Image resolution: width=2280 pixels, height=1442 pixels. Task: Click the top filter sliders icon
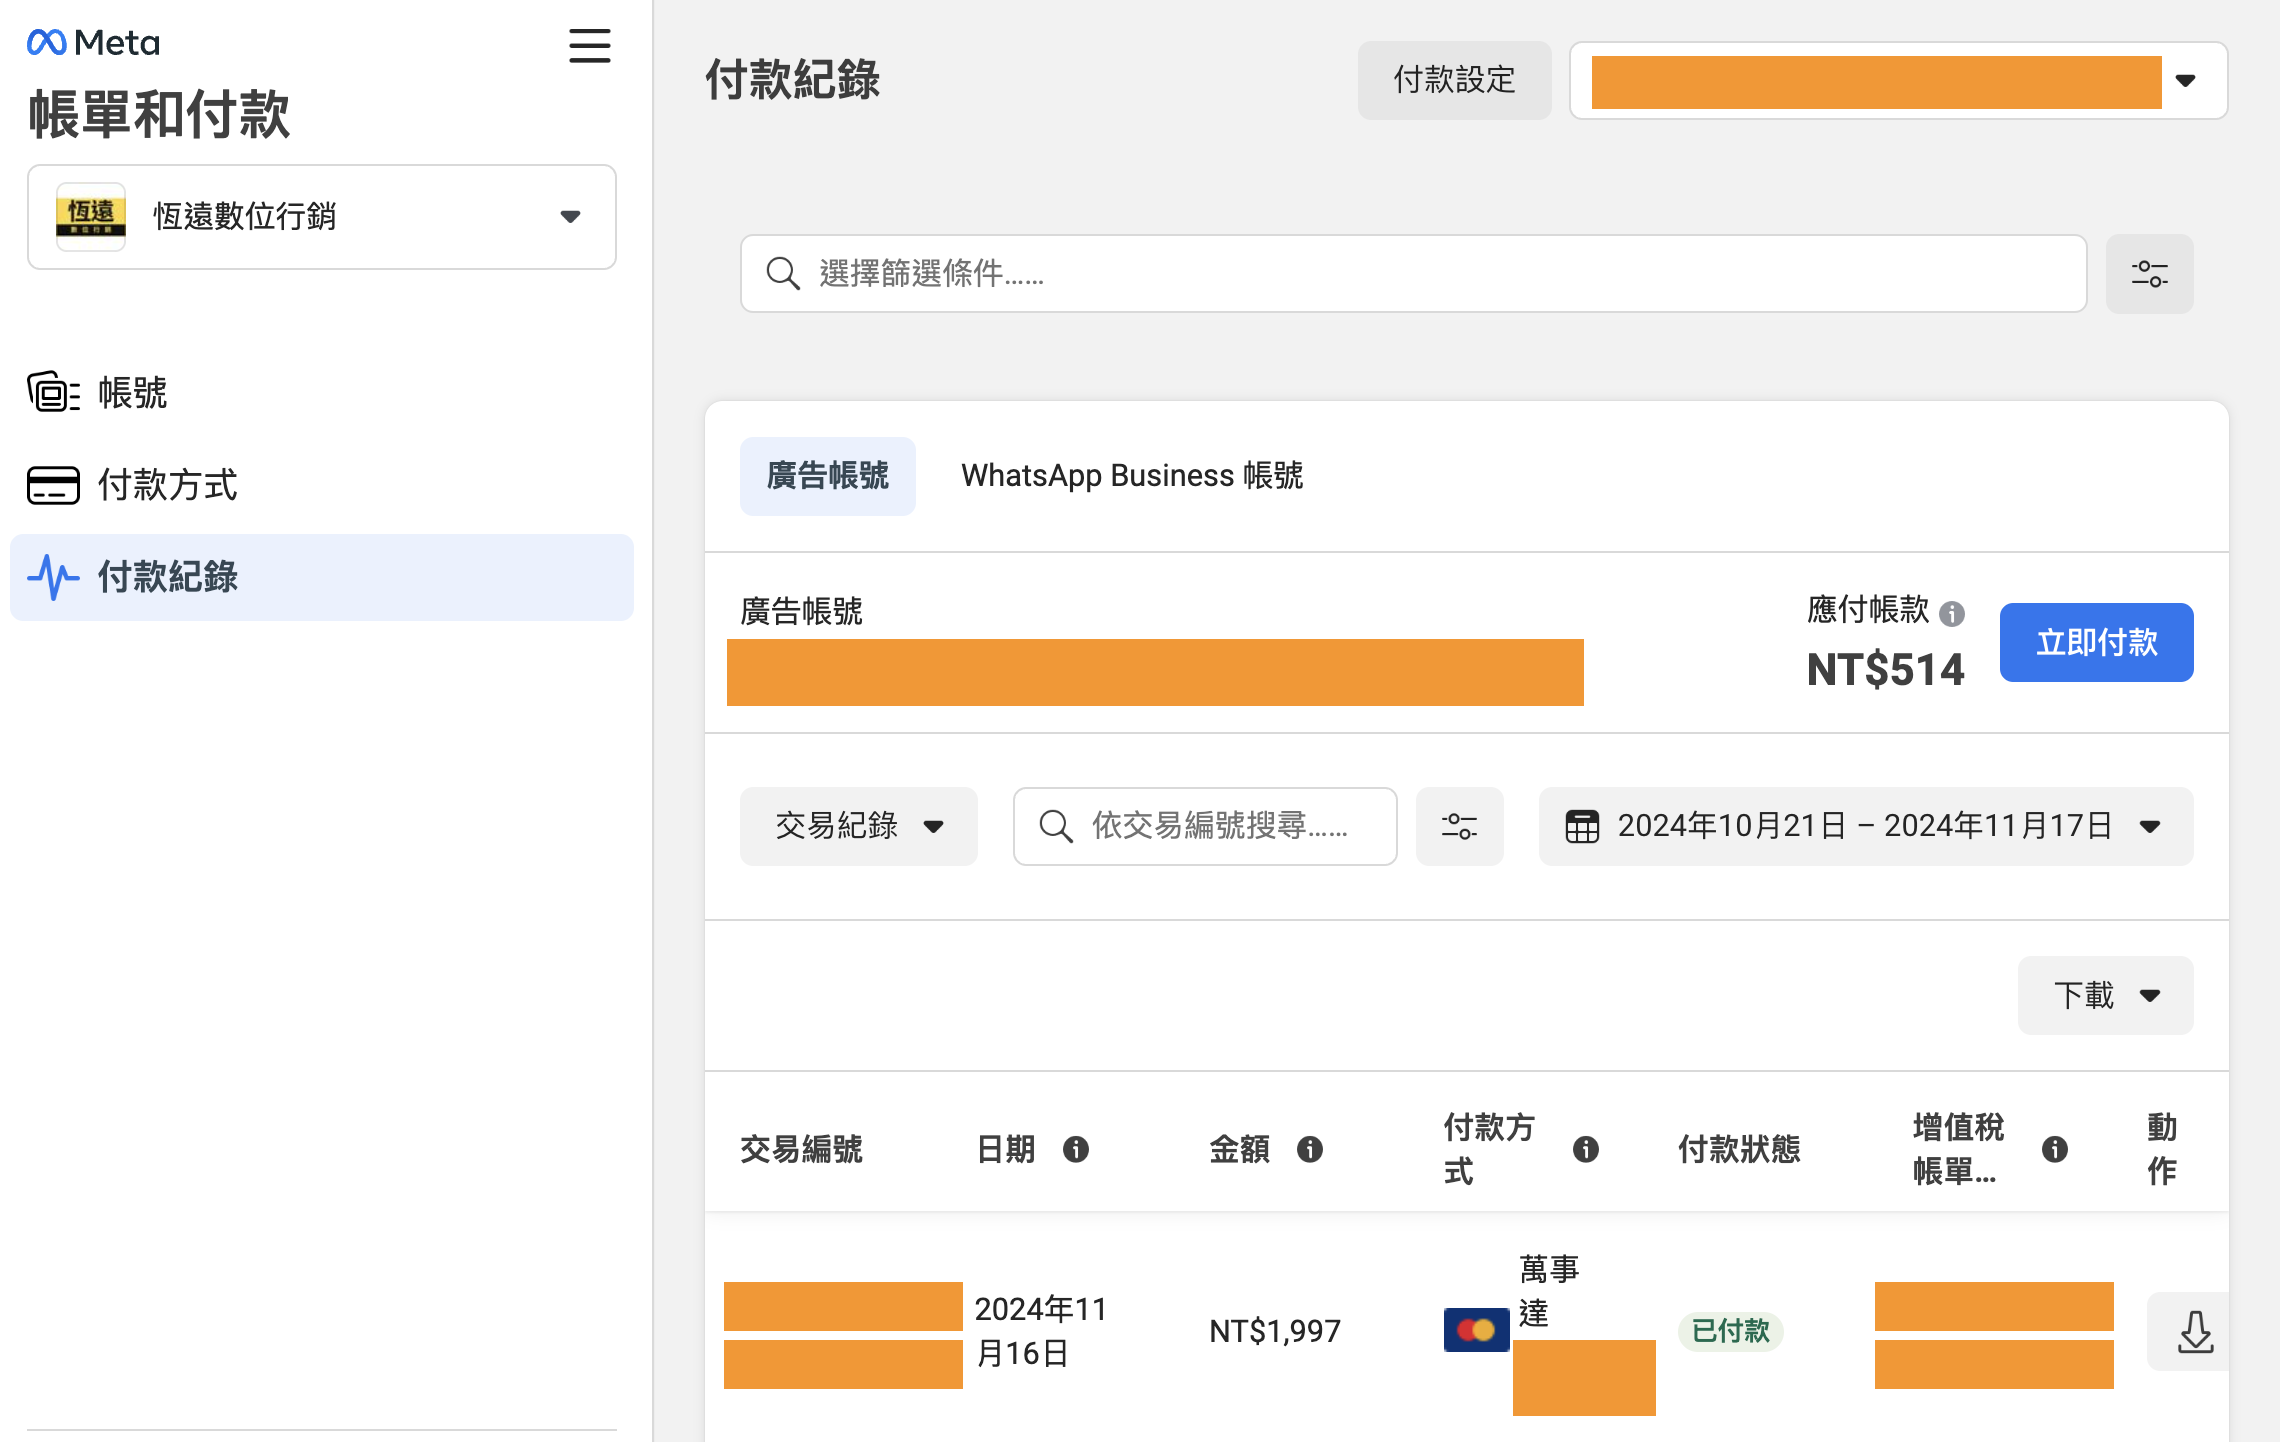2148,273
